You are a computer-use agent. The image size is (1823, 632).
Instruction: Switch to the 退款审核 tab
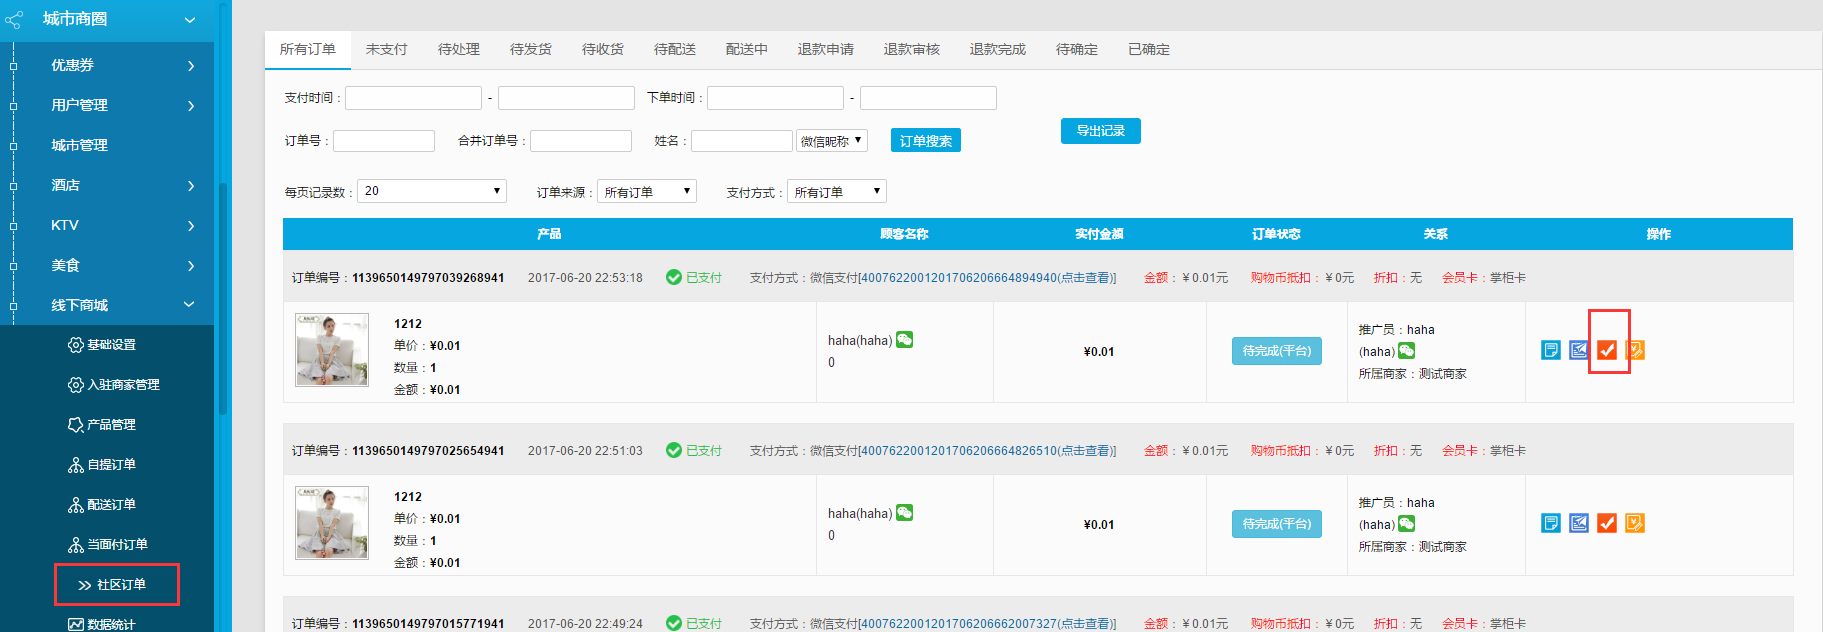click(x=912, y=49)
